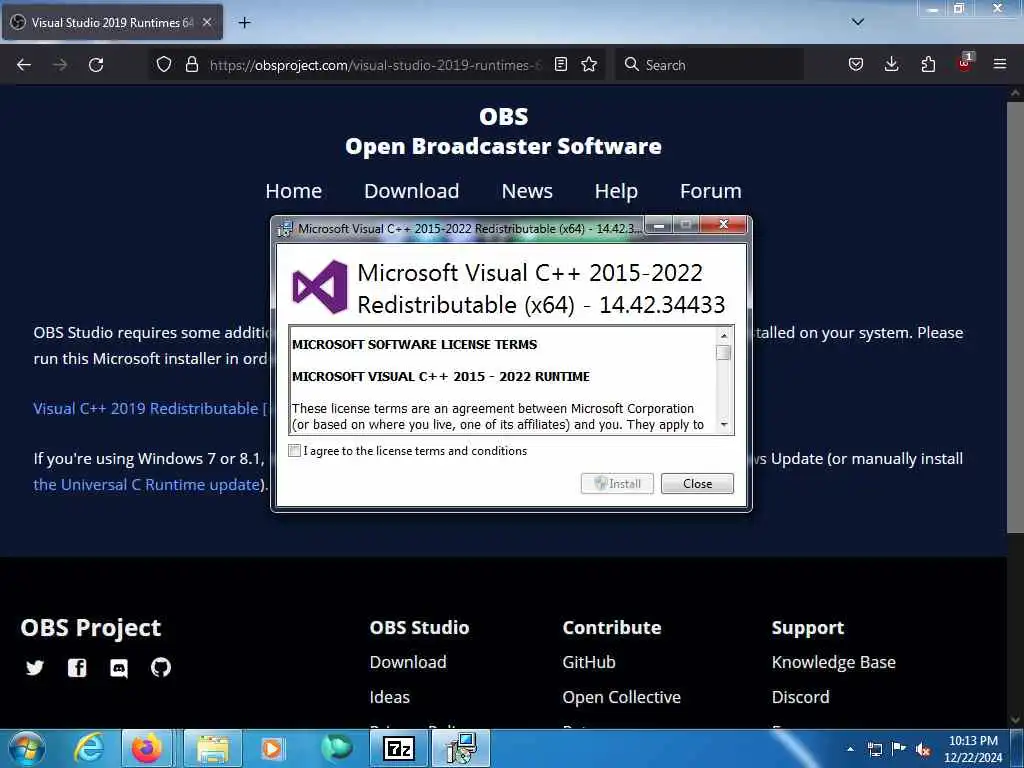Click the license scrollbar thumb
1024x768 pixels.
coord(723,353)
